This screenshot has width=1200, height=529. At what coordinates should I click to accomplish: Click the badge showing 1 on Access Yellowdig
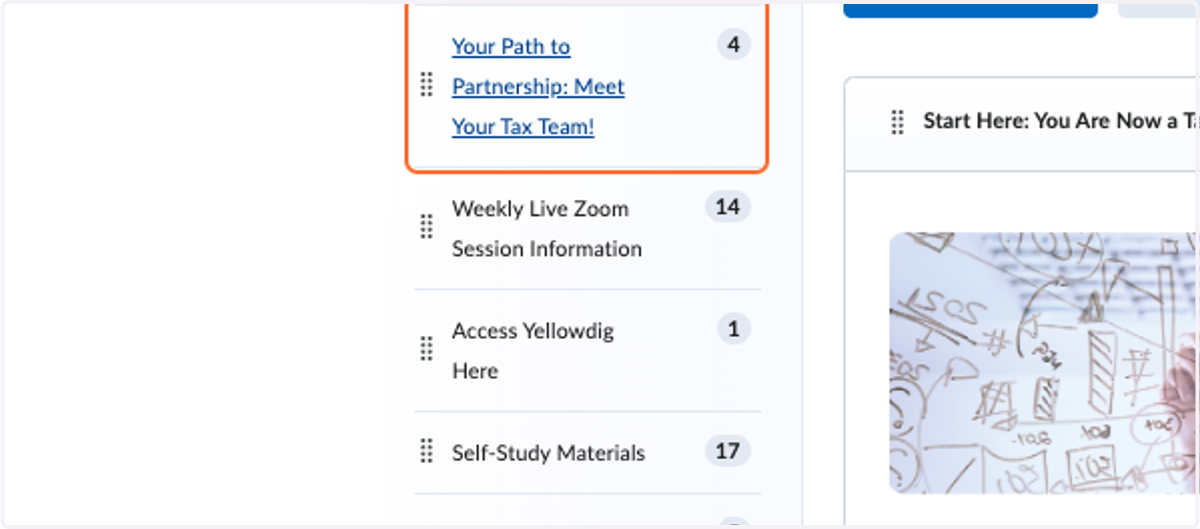click(733, 329)
